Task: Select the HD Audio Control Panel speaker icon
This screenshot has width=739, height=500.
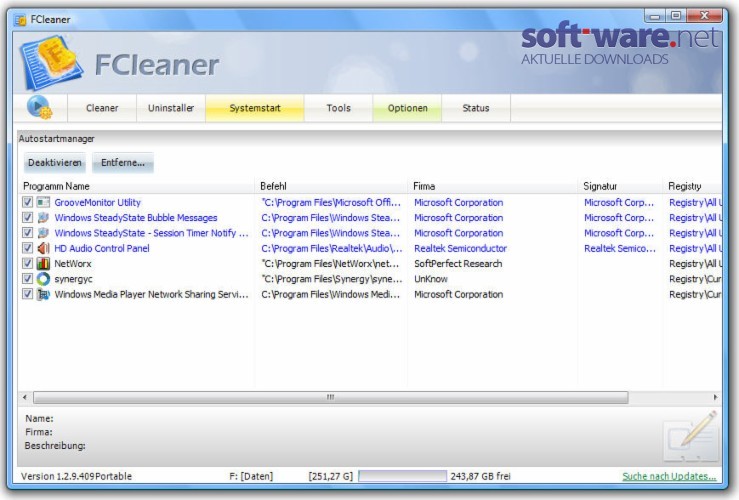Action: (43, 248)
